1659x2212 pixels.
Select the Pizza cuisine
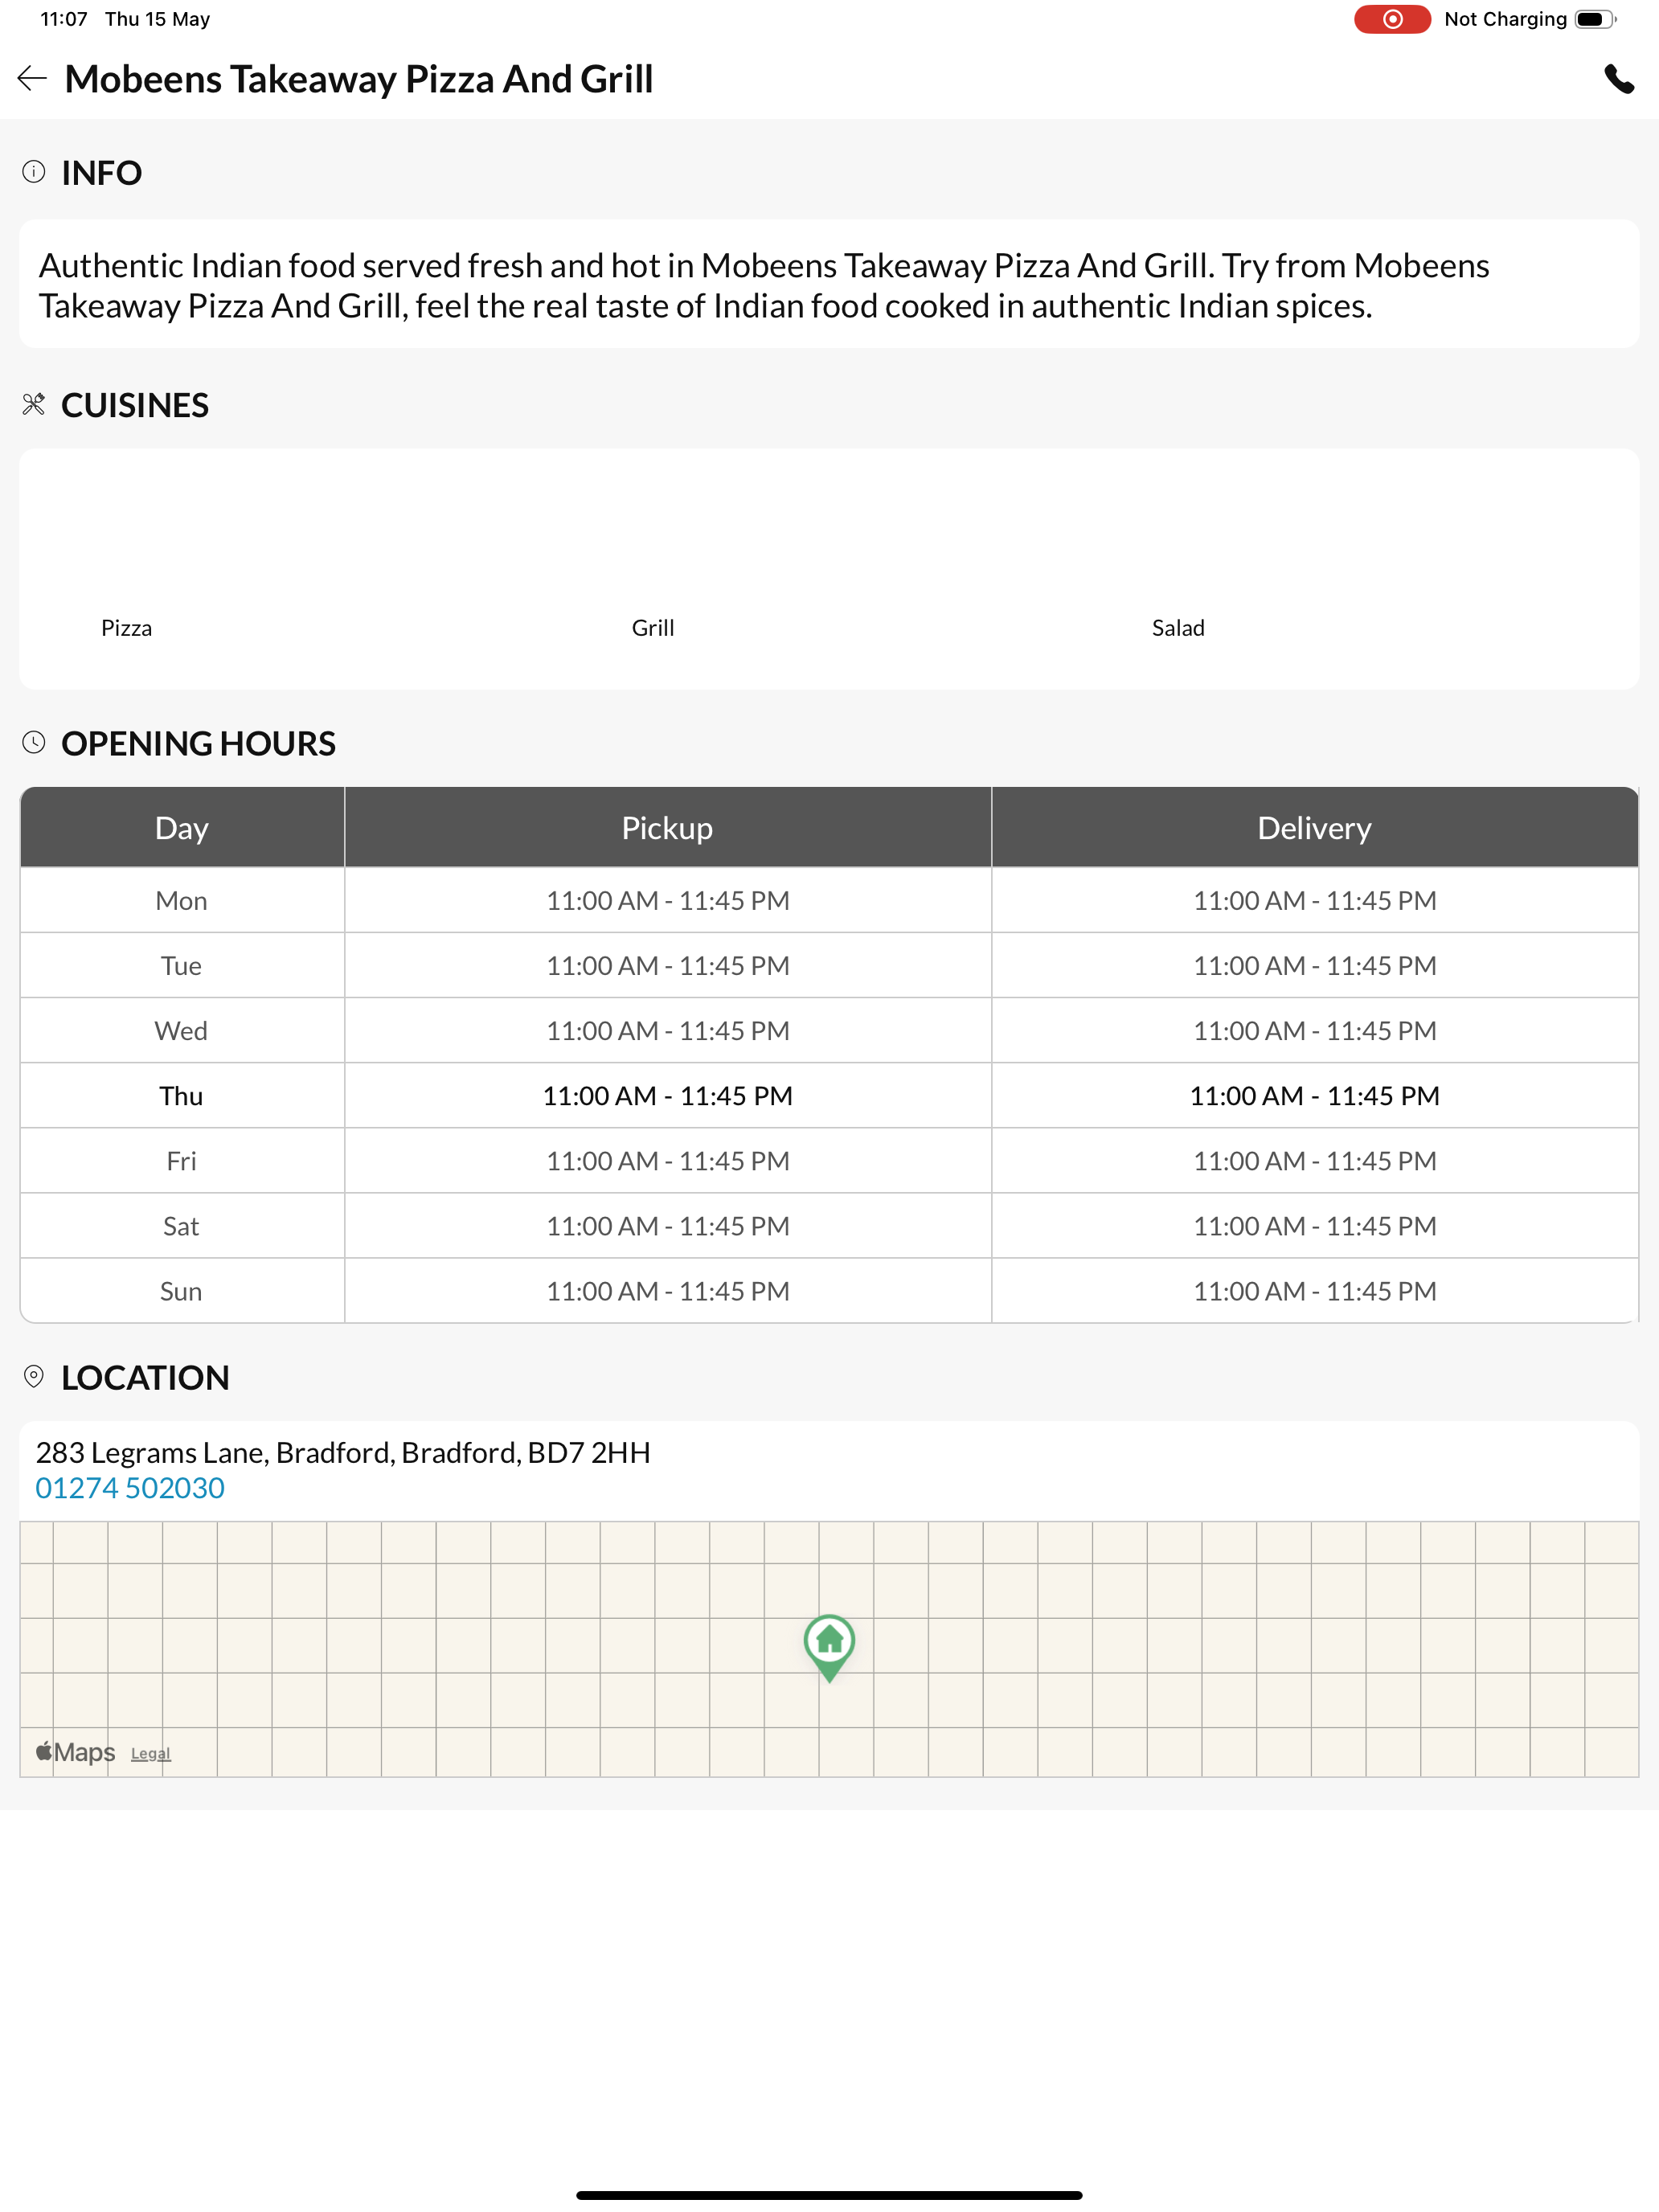(127, 628)
